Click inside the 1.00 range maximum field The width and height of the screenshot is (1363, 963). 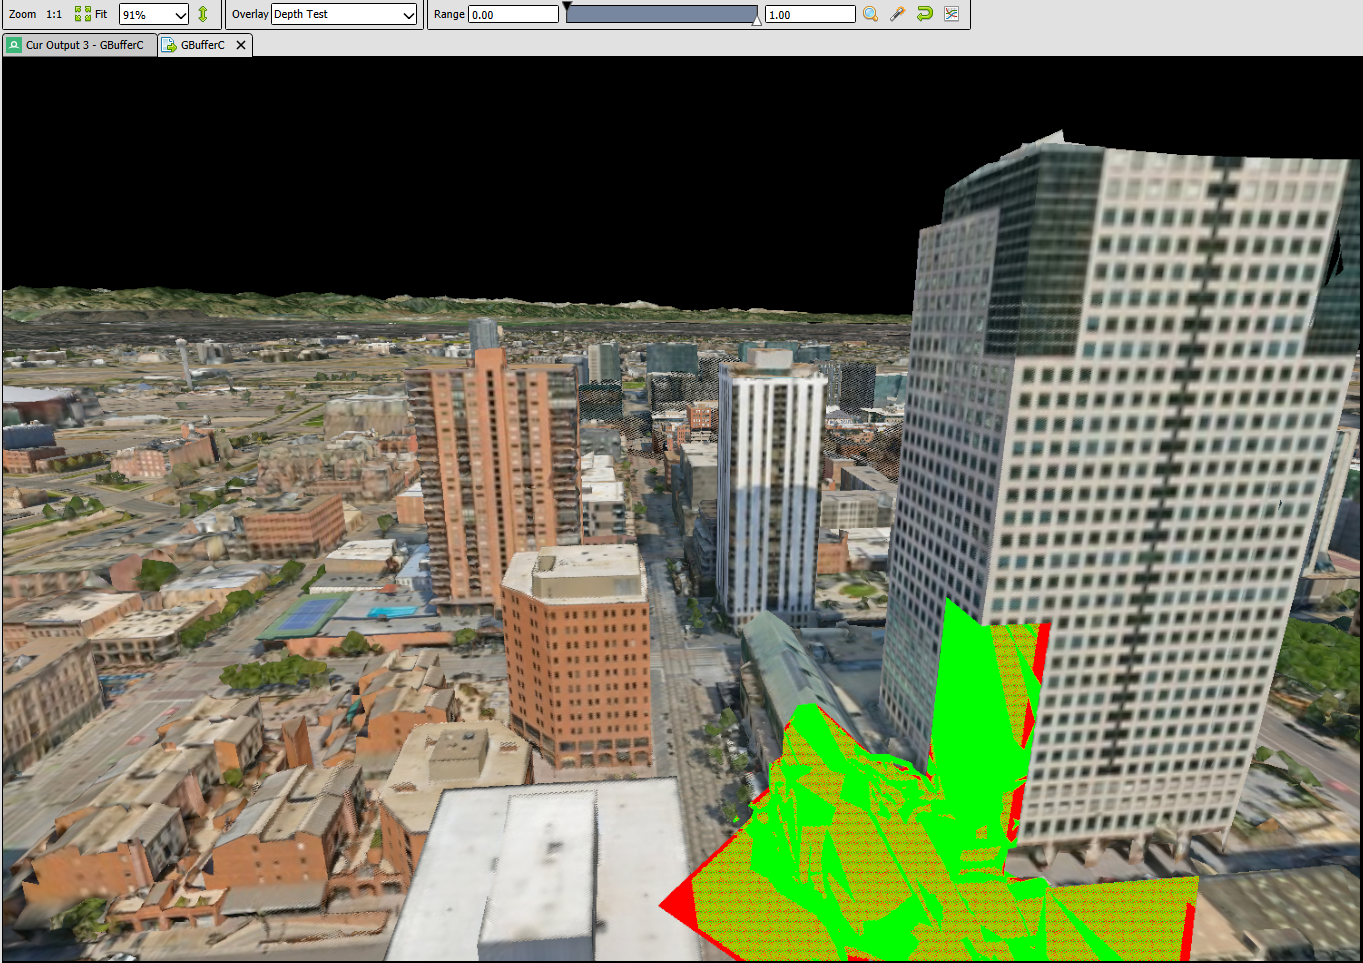[x=808, y=14]
